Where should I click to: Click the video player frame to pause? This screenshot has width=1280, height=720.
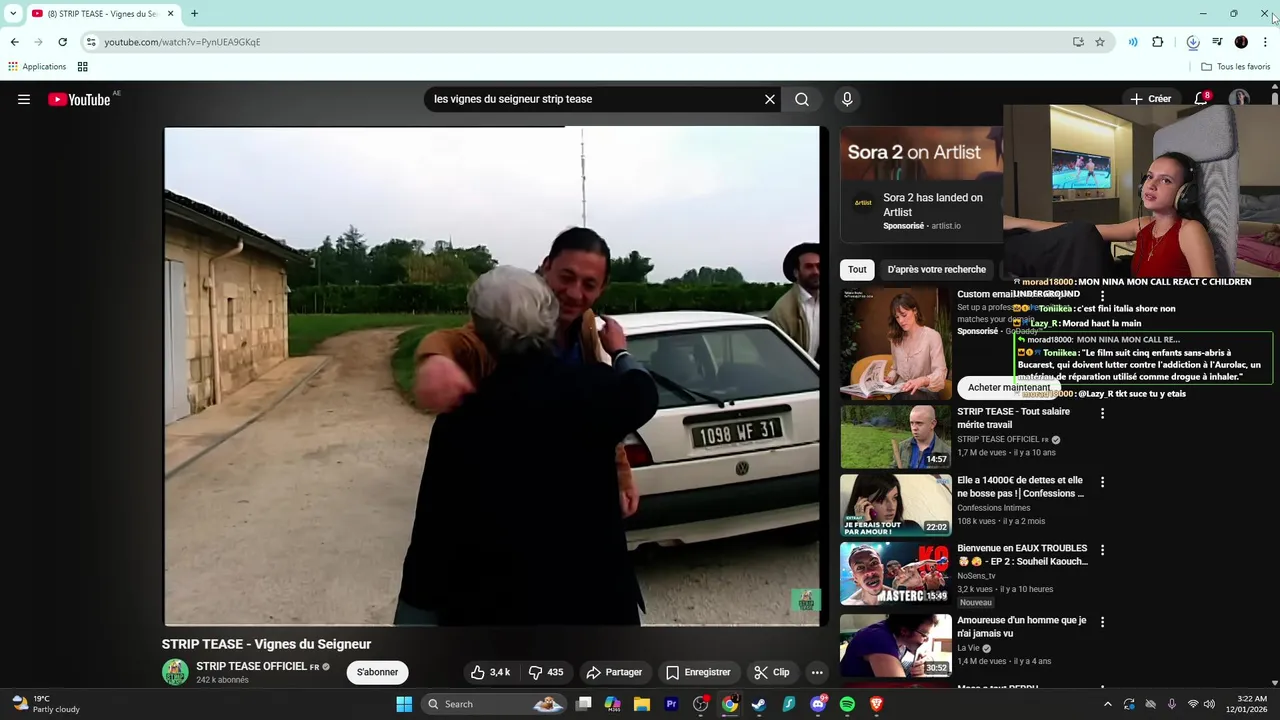492,376
